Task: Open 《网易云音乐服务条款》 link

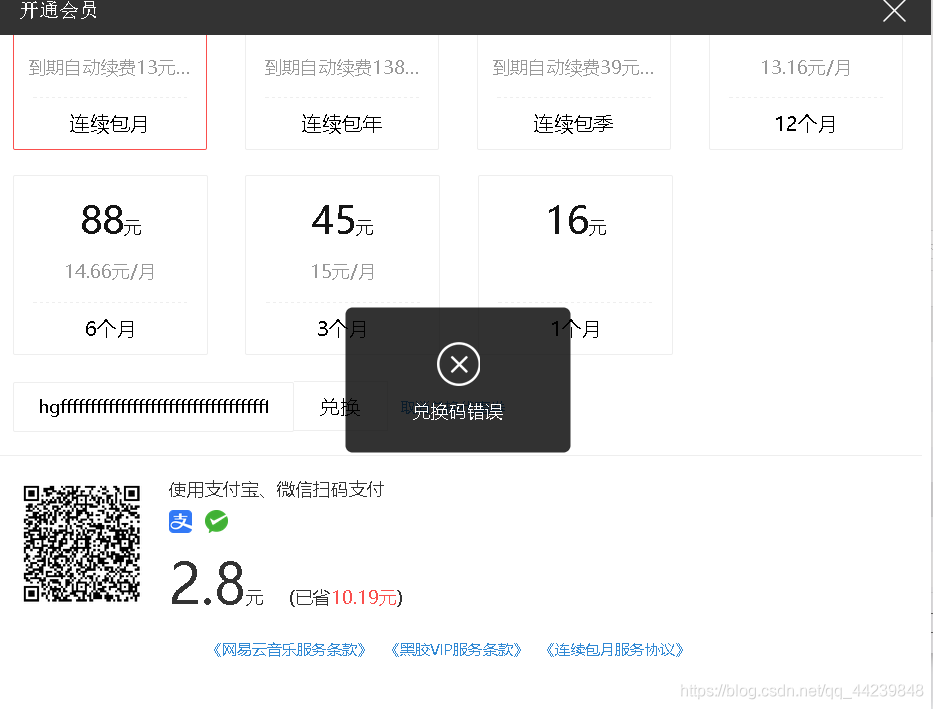Action: (x=289, y=650)
